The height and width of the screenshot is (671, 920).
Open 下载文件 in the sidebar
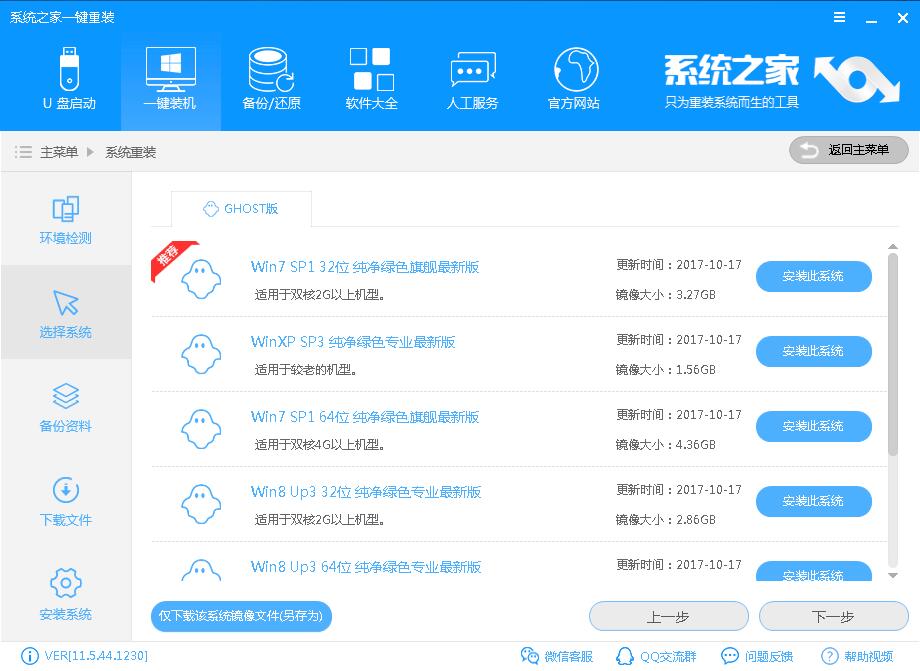click(x=65, y=499)
